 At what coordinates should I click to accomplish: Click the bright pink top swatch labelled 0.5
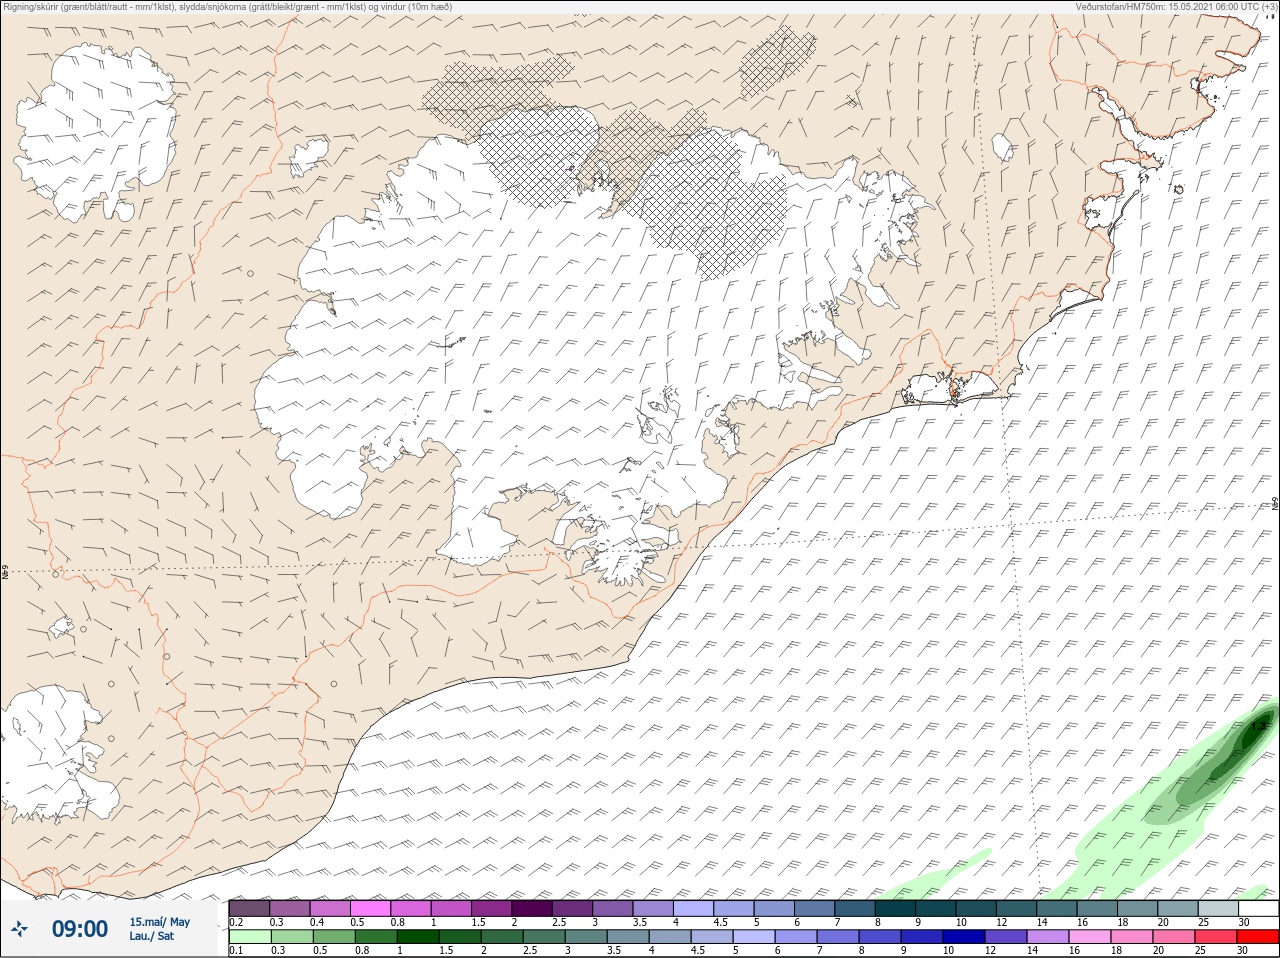click(x=371, y=908)
